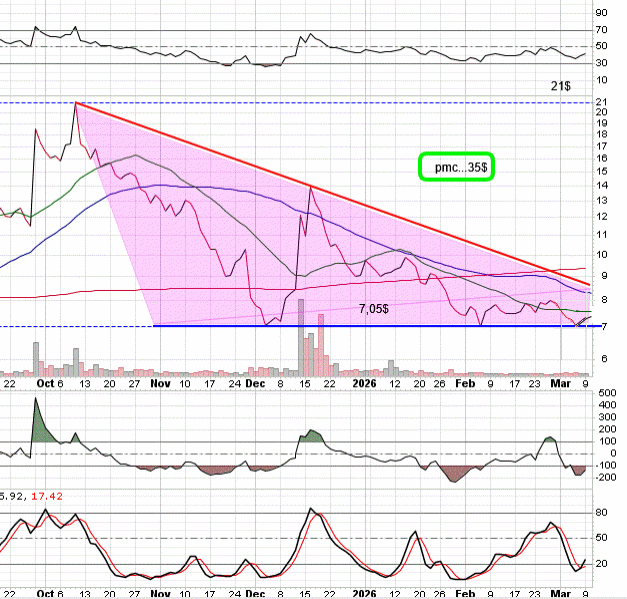Screen dimensions: 627x599
Task: Select the "21$" price annotation text
Action: (561, 87)
